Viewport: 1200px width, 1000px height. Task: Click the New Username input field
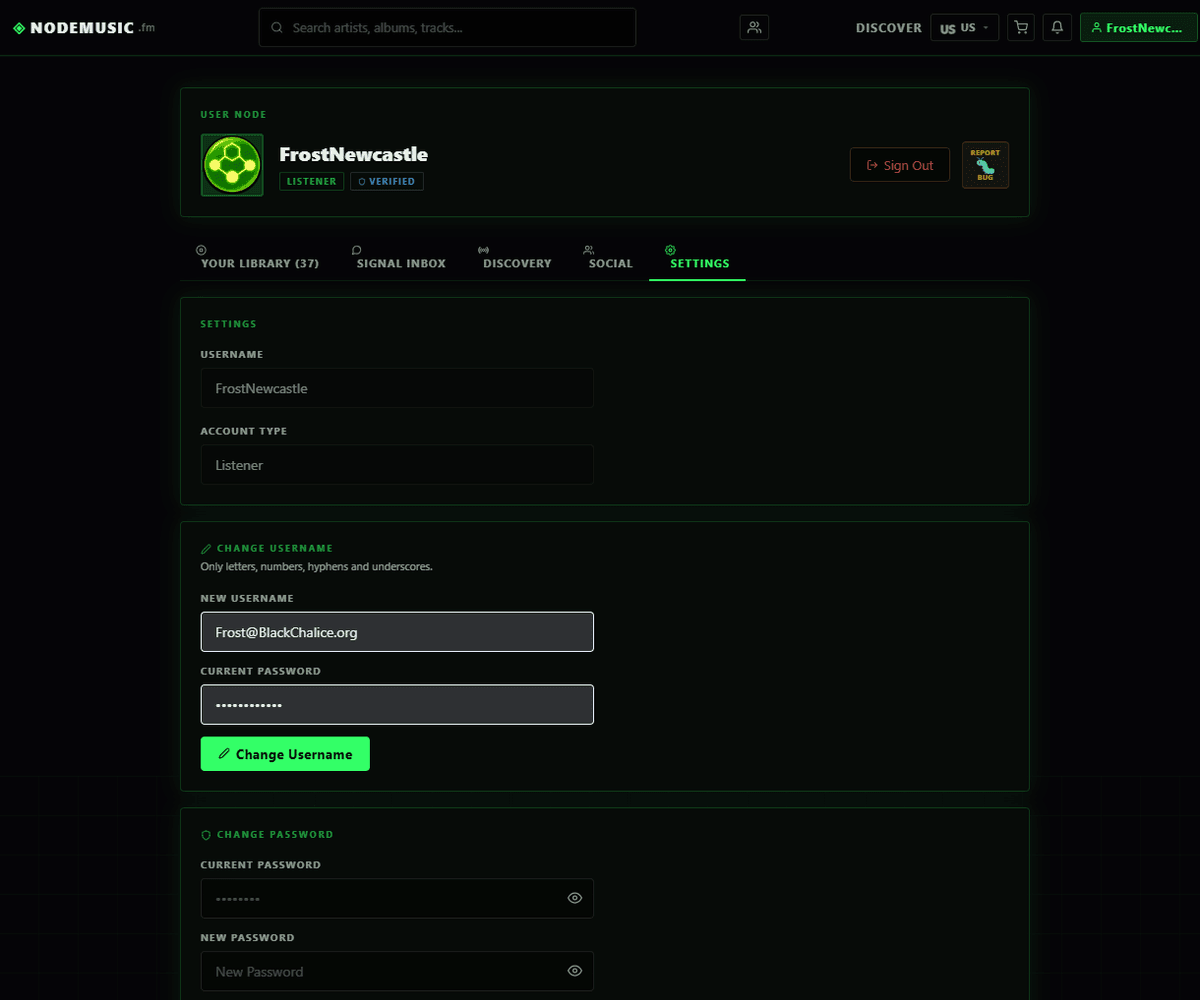tap(397, 632)
